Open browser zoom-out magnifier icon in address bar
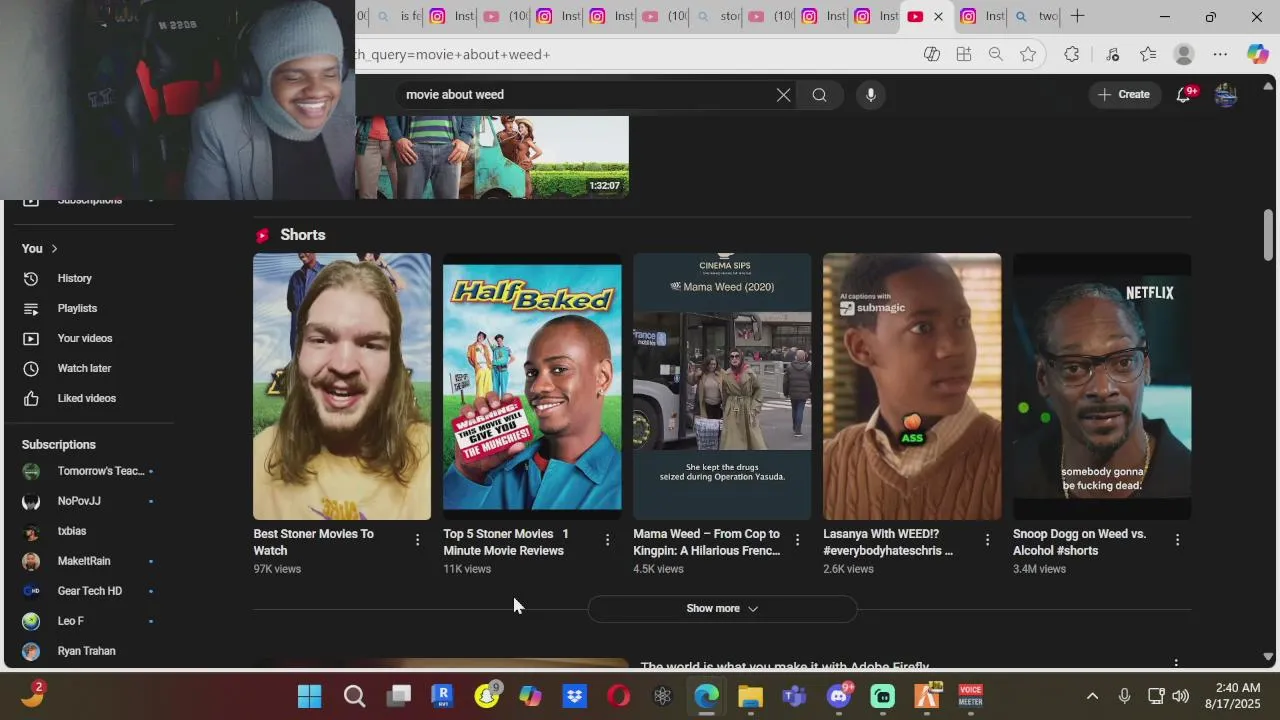Screen dimensions: 1280x720 [x=996, y=54]
